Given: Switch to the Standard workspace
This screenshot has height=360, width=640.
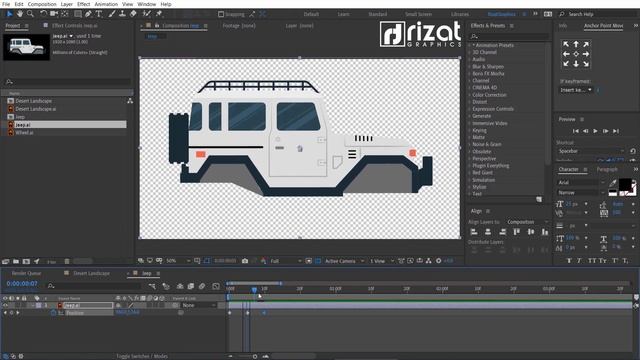Looking at the screenshot, I should click(x=378, y=14).
